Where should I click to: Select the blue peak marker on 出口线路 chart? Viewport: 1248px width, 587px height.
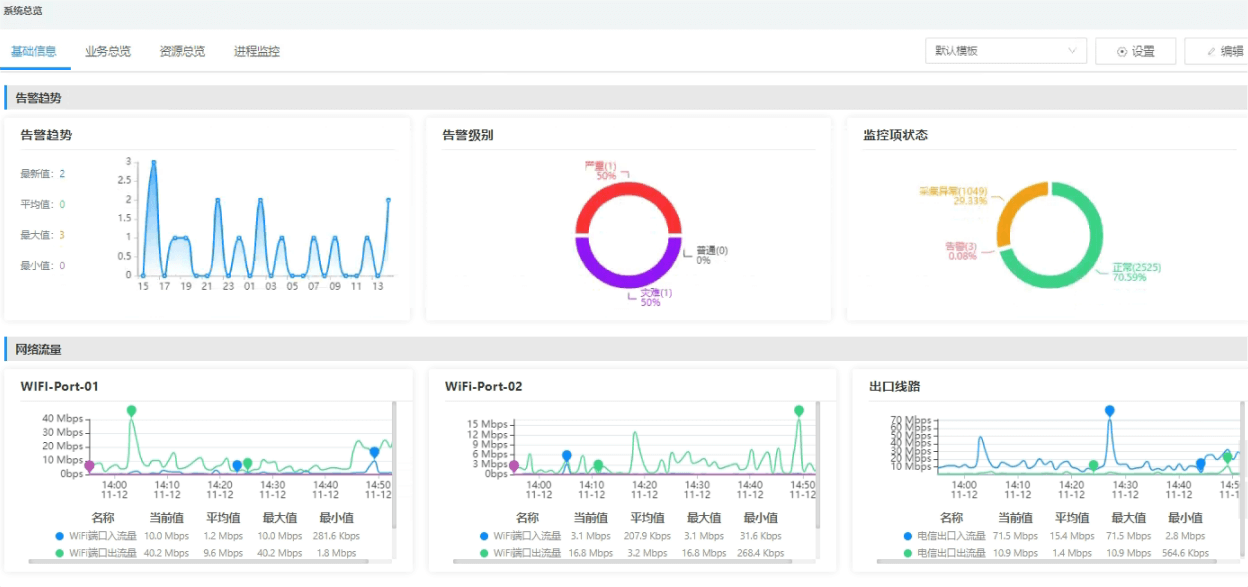tap(1108, 409)
